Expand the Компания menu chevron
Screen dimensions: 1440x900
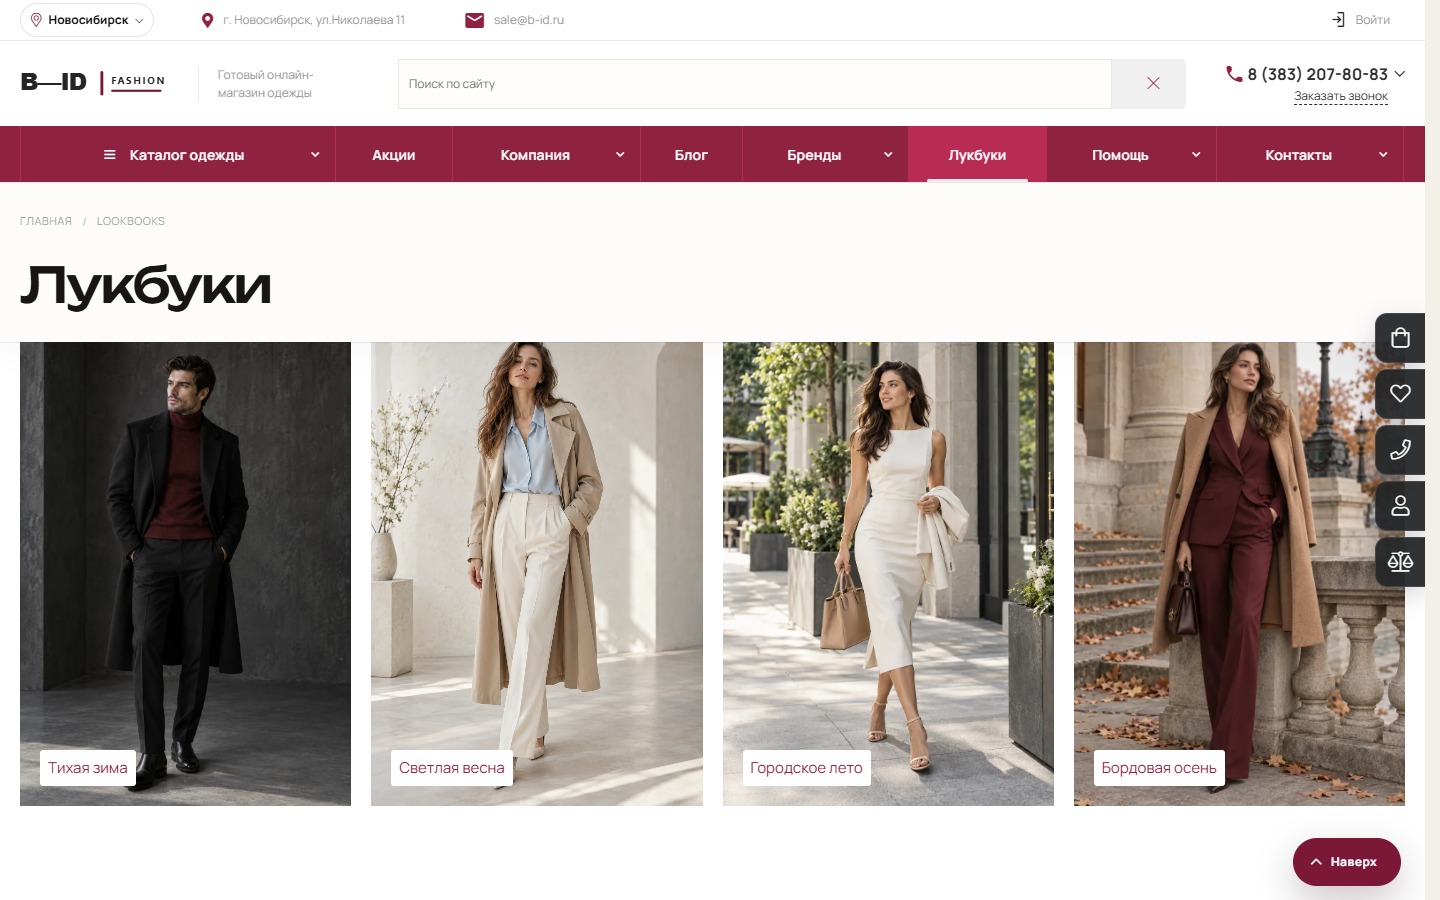tap(620, 155)
